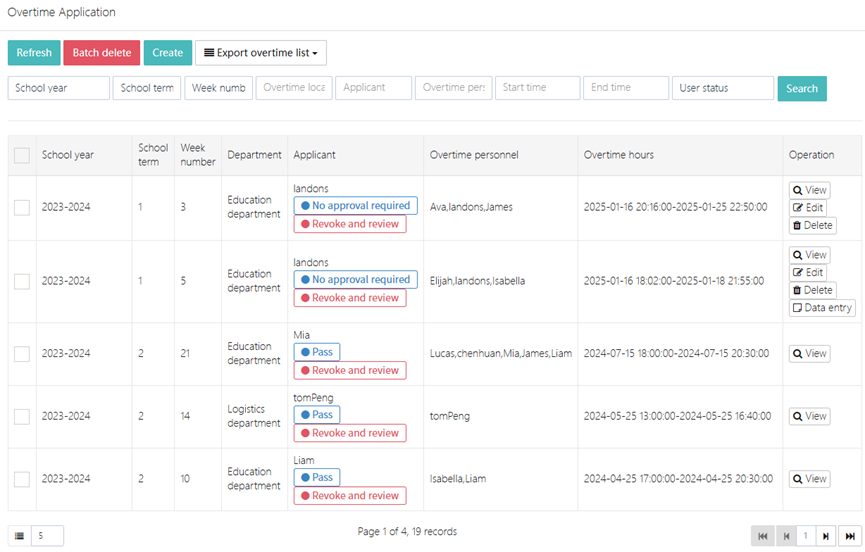View the week 3 overtime record
The image size is (865, 552).
click(x=809, y=190)
